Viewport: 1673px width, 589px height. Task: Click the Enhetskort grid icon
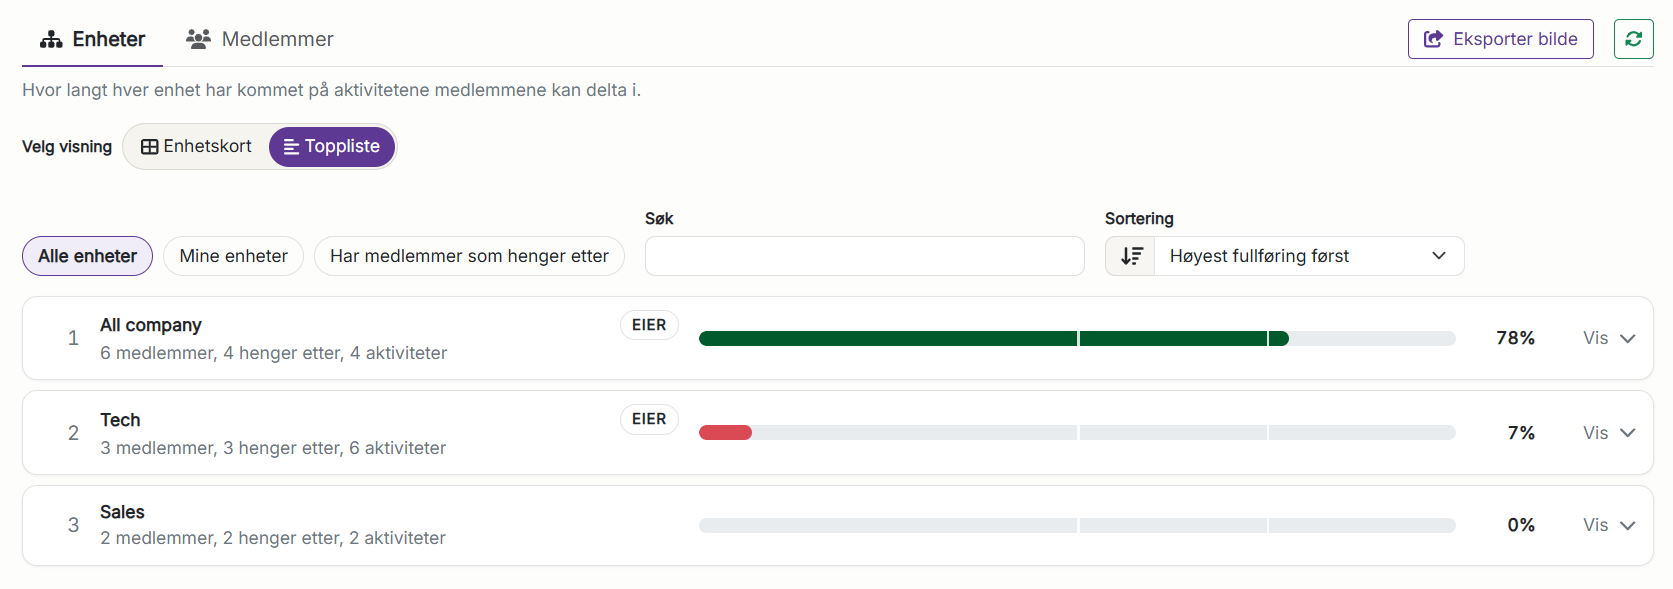pos(149,147)
